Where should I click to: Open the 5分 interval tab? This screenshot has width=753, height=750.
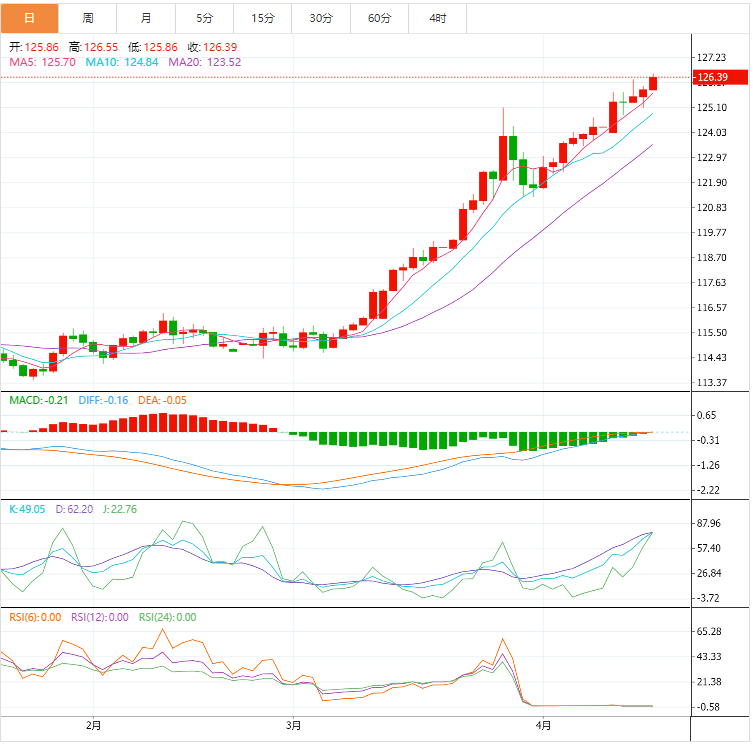pyautogui.click(x=205, y=18)
